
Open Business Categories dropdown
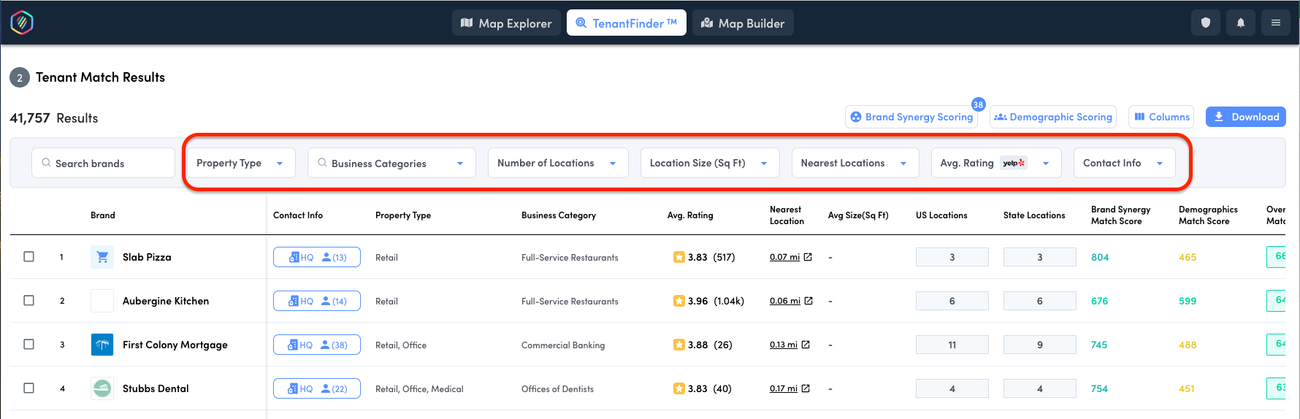coord(390,163)
